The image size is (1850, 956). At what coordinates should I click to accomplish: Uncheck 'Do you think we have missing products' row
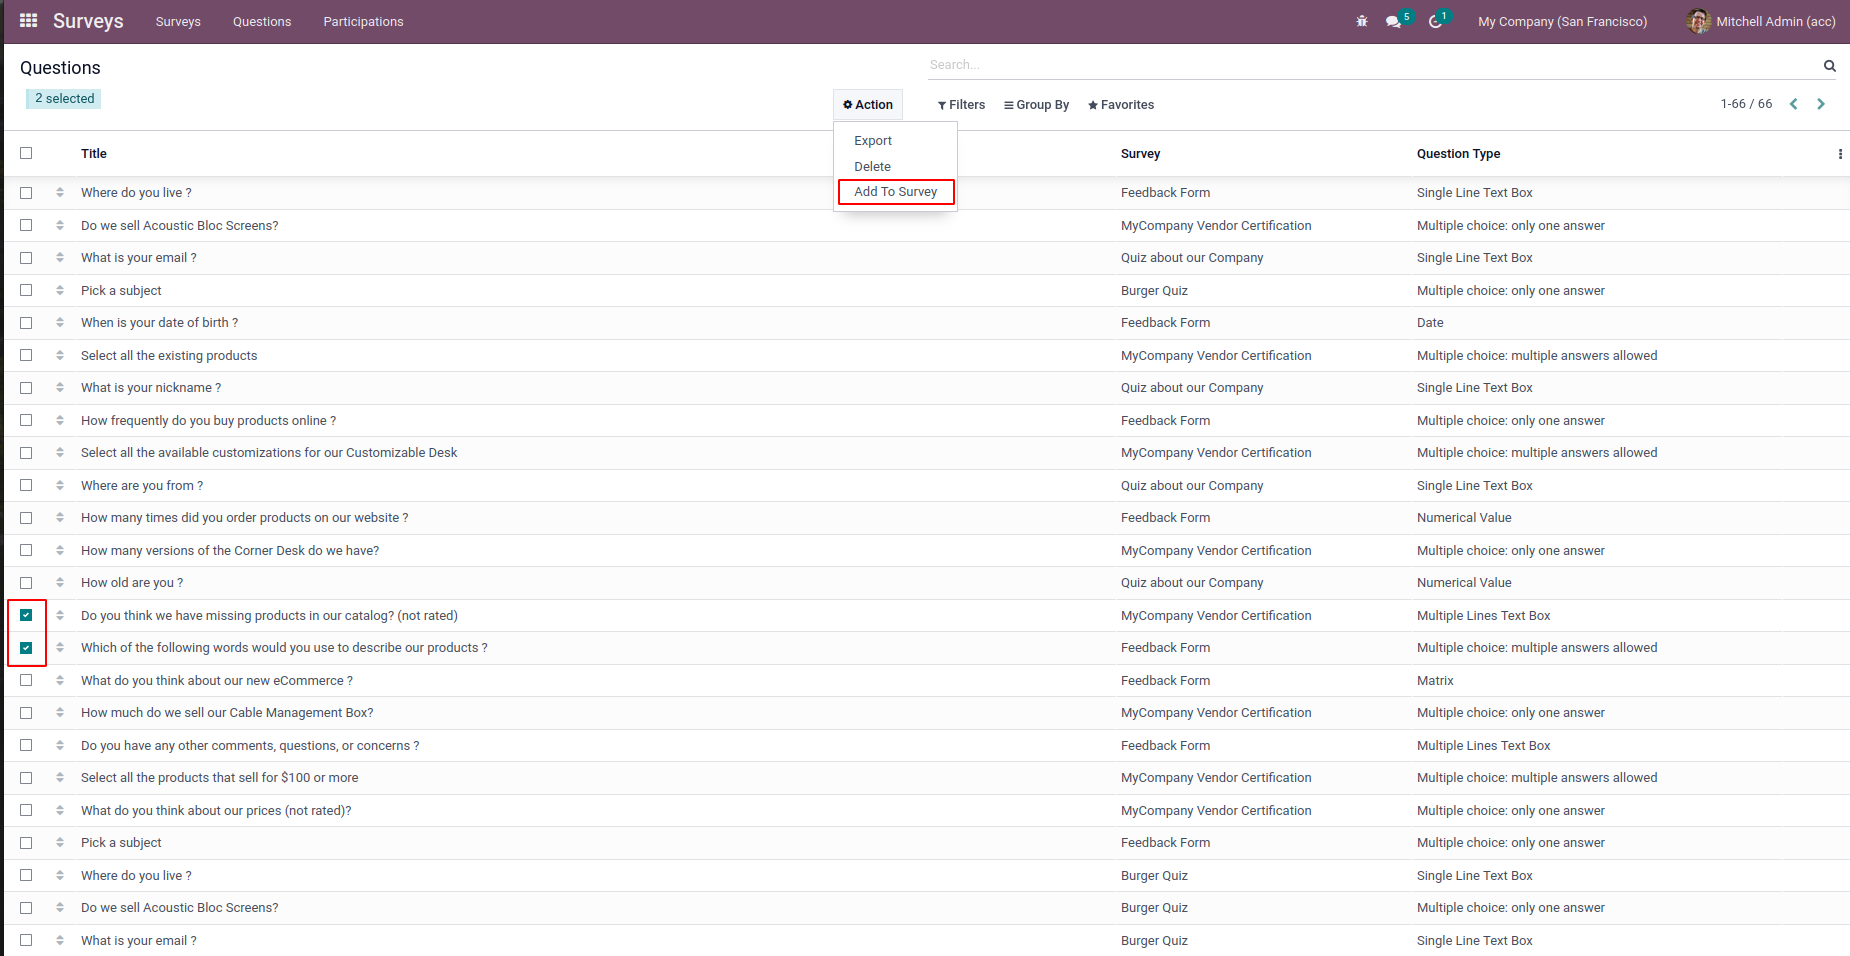tap(26, 615)
